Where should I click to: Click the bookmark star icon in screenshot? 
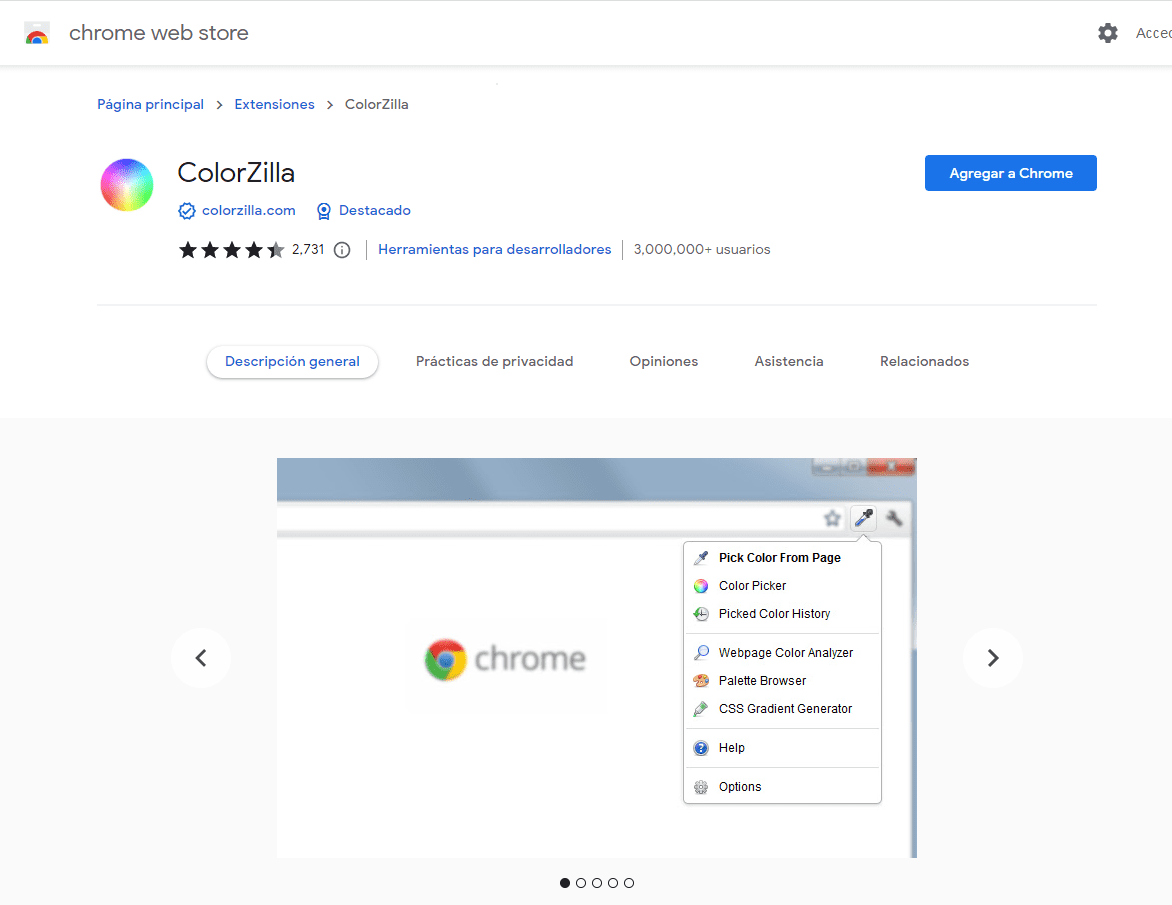tap(832, 518)
